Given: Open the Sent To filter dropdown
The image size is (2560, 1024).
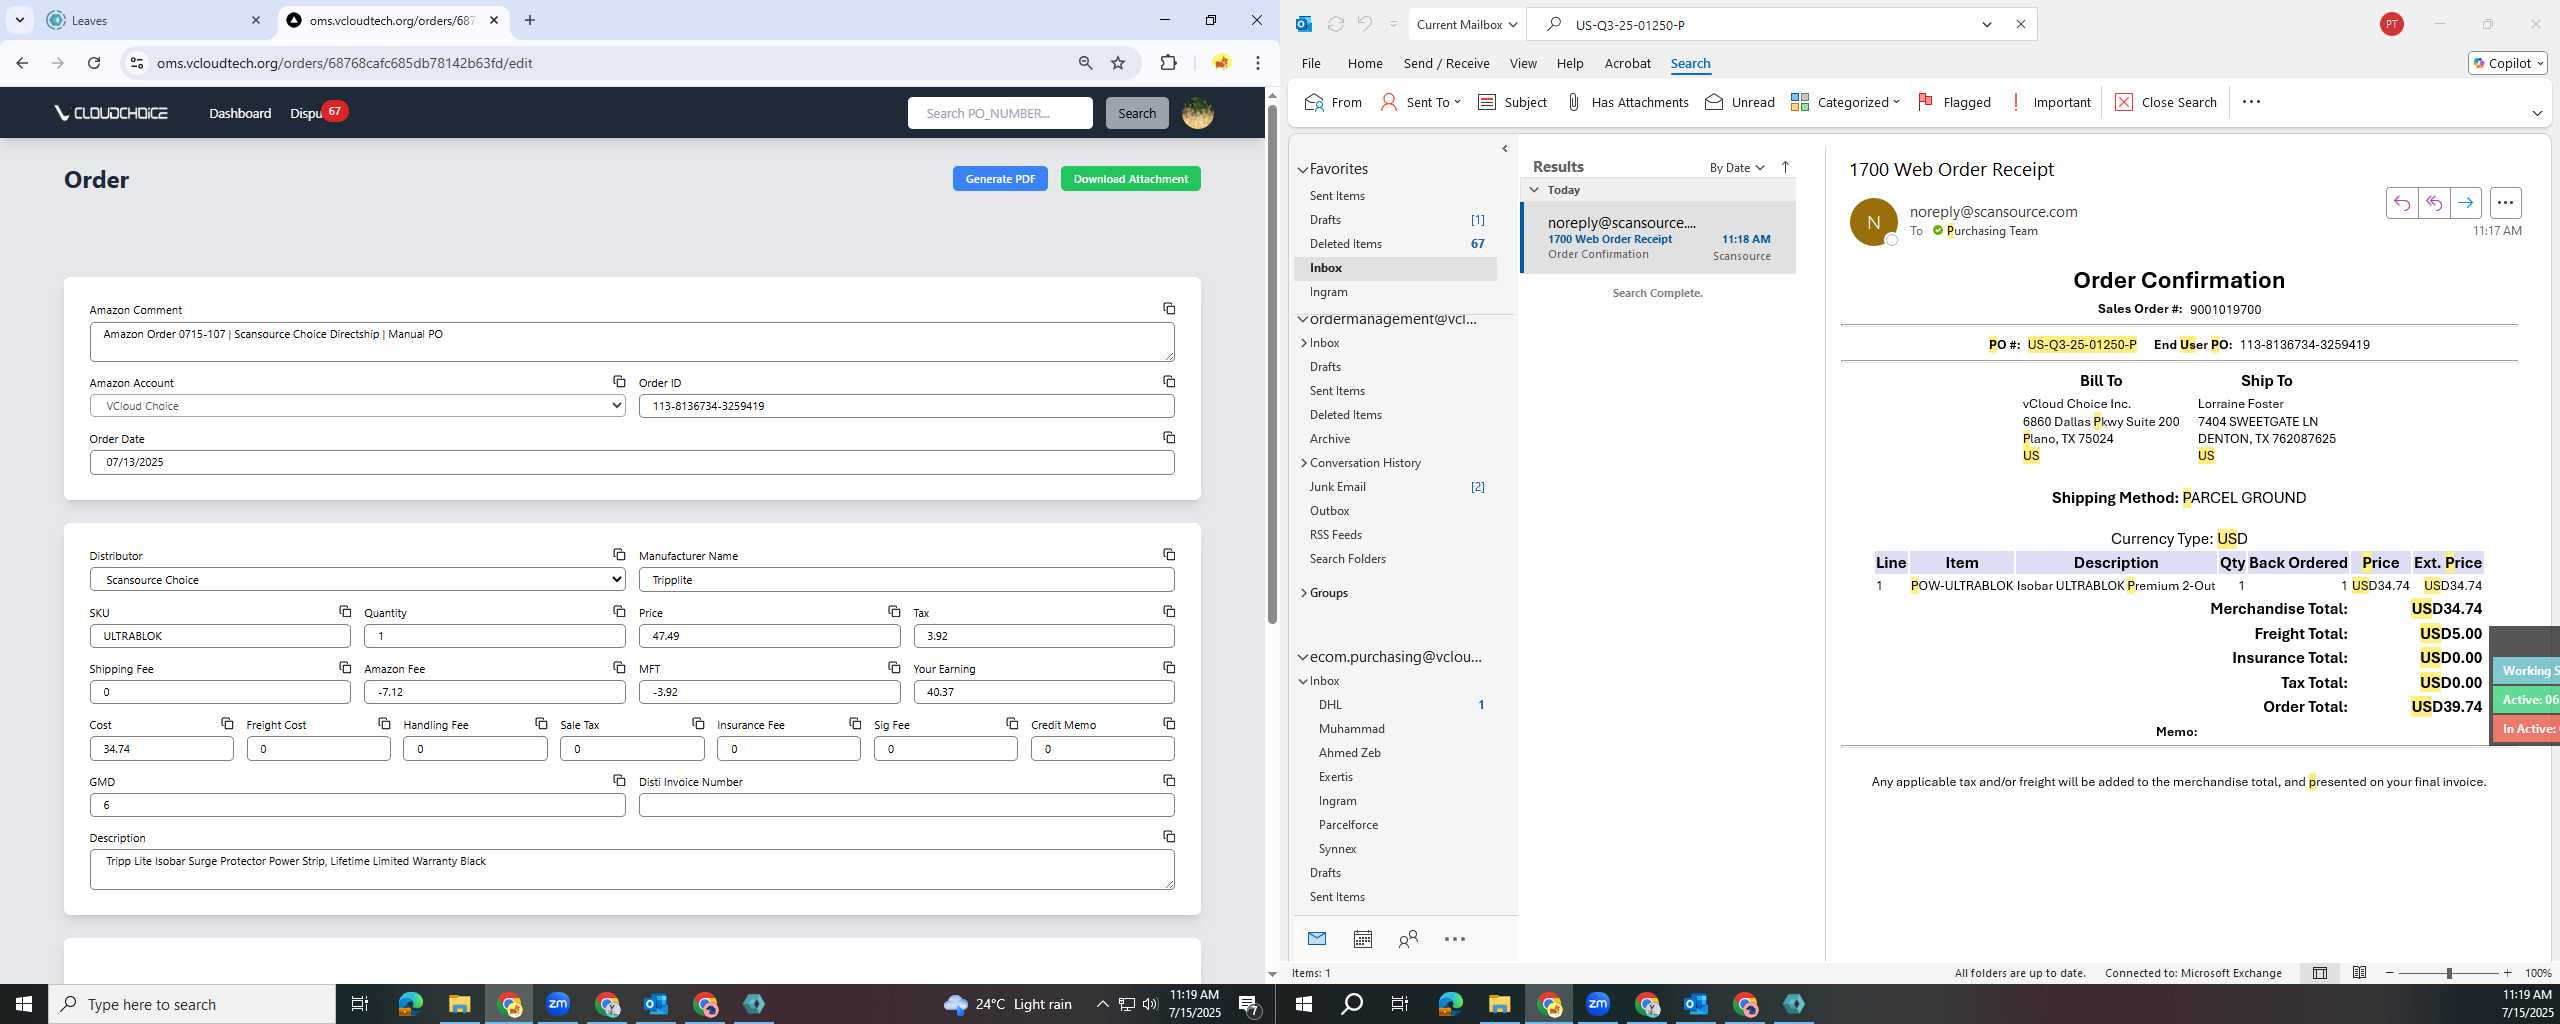Looking at the screenshot, I should click(1420, 102).
